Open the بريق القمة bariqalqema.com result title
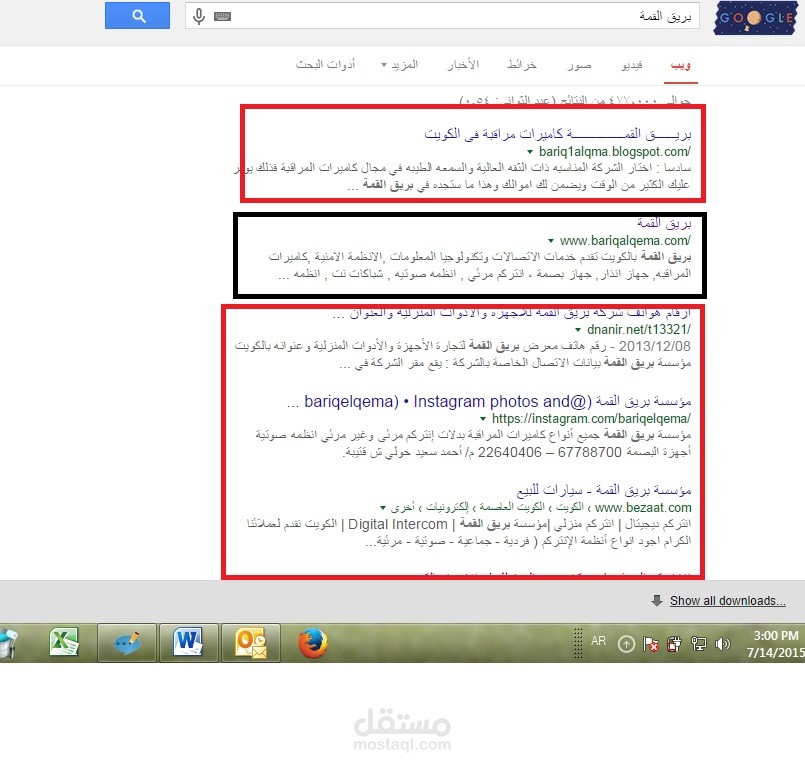 (x=664, y=223)
